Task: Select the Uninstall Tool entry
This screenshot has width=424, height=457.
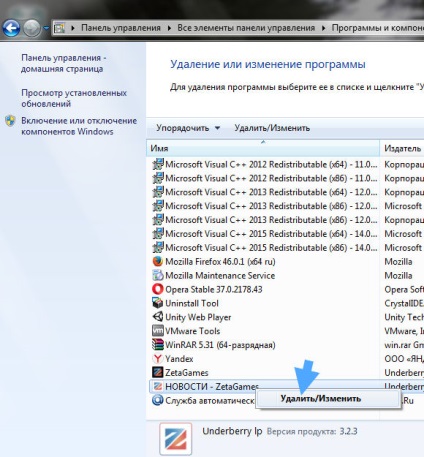Action: pyautogui.click(x=192, y=303)
